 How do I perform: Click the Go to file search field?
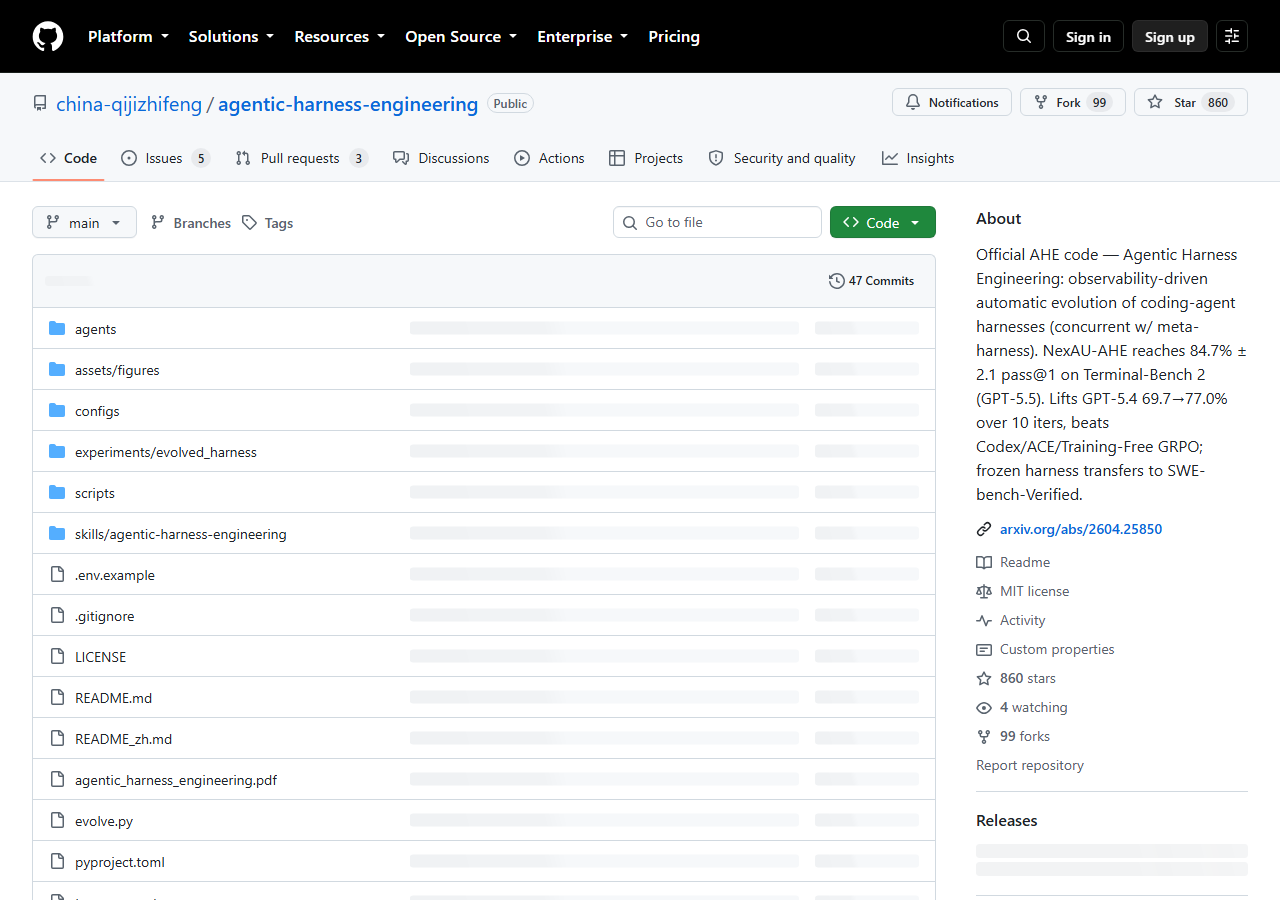tap(717, 222)
